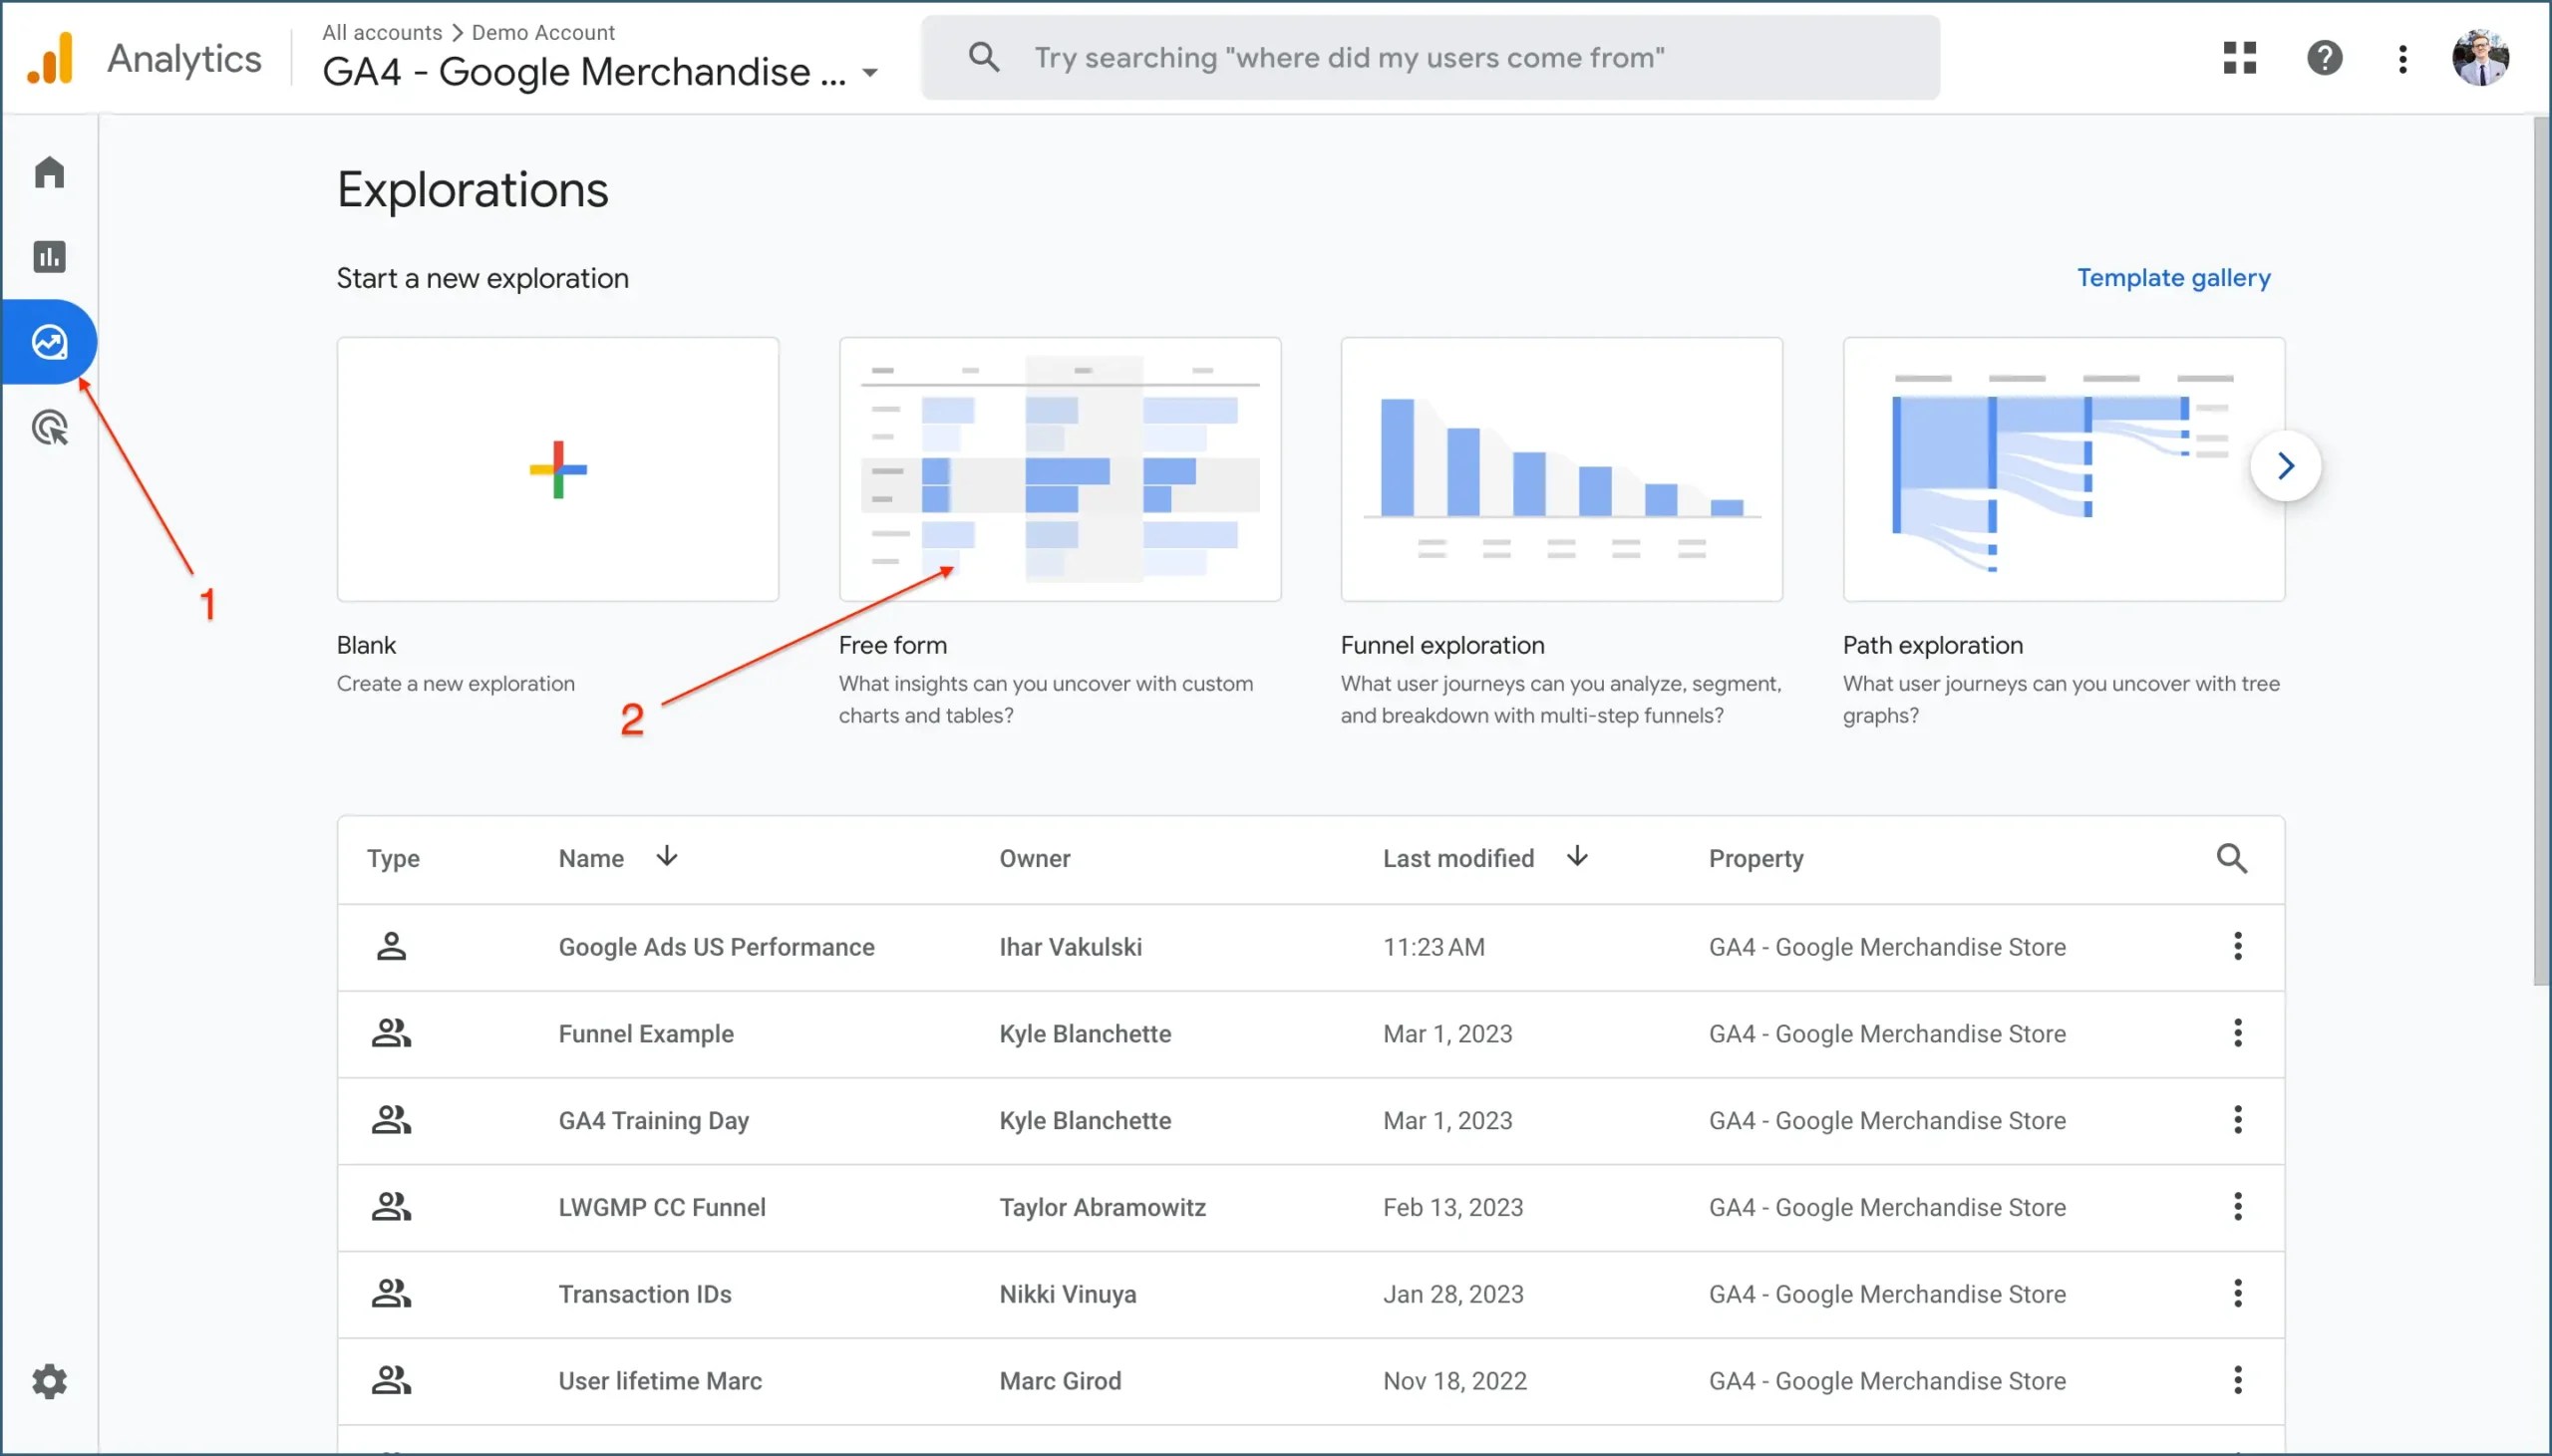Sort table by Name column arrow
The image size is (2552, 1456).
click(x=667, y=857)
